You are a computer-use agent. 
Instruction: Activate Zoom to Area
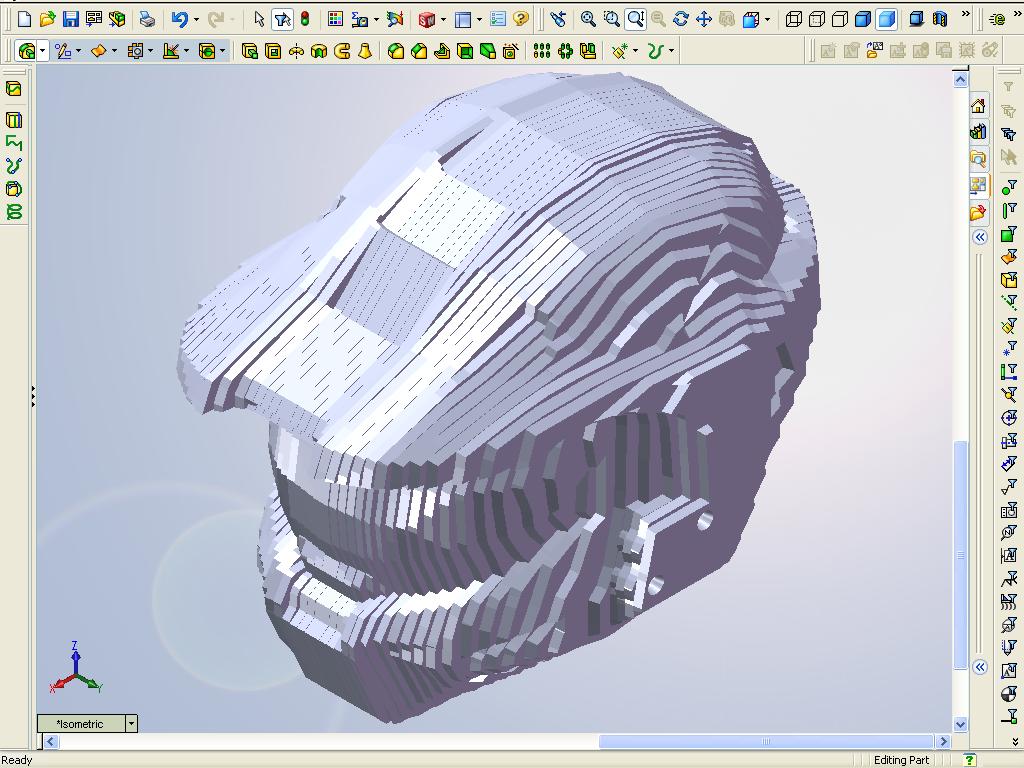click(611, 20)
